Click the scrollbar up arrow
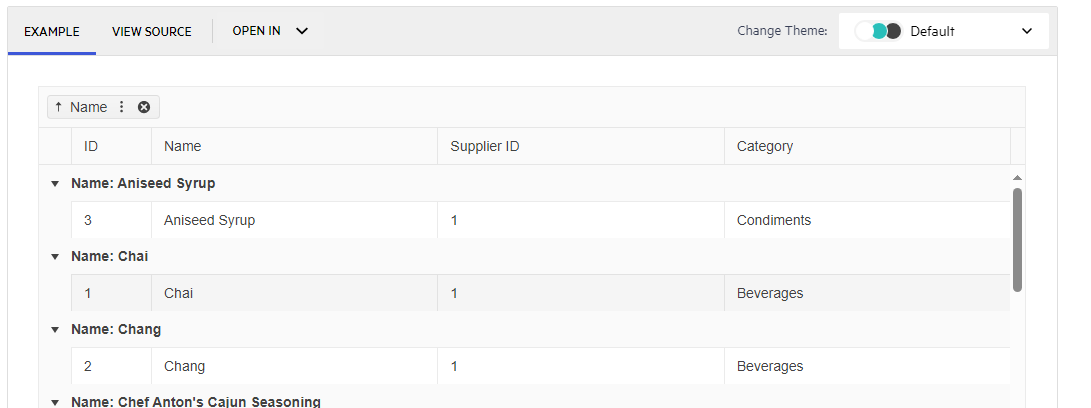The width and height of the screenshot is (1091, 408). (1017, 177)
